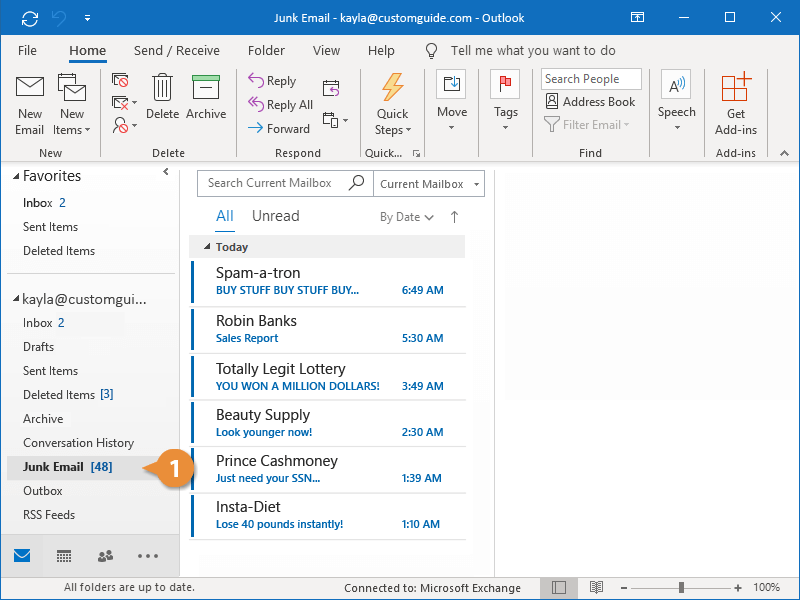Open the Filter Email dropdown
800x600 pixels.
(587, 124)
